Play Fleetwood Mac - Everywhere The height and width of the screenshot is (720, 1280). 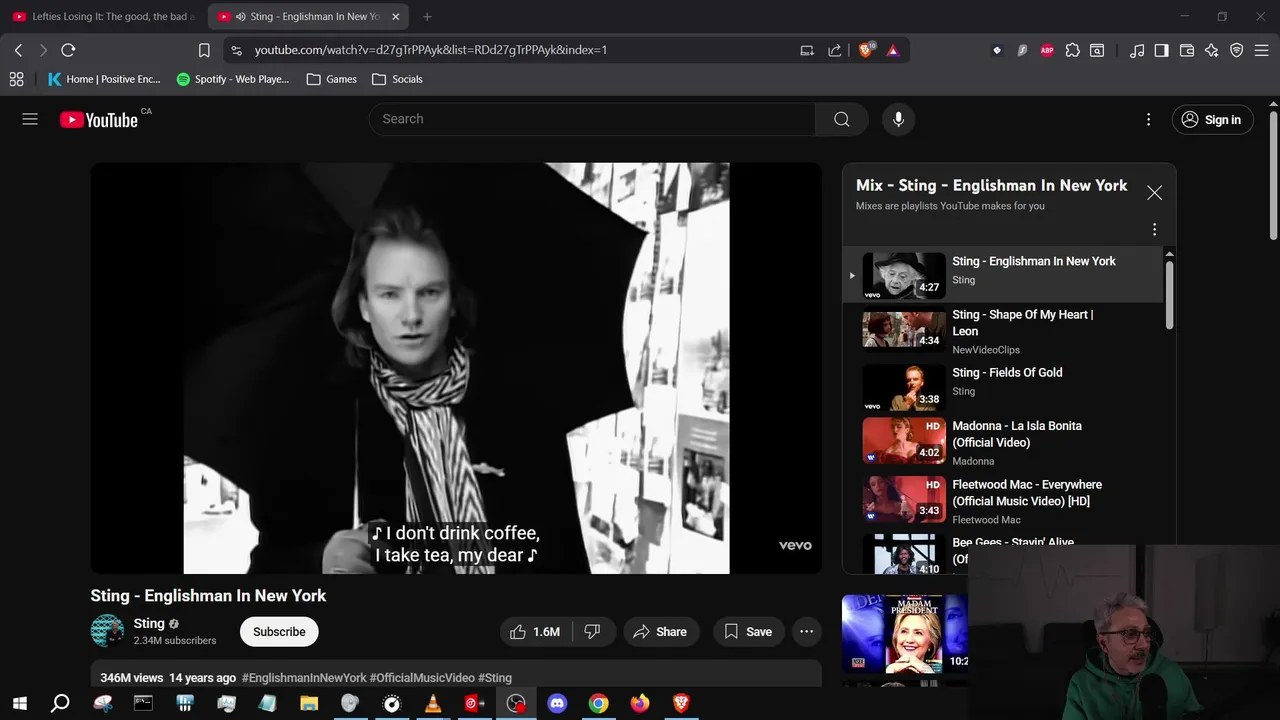coord(1004,499)
